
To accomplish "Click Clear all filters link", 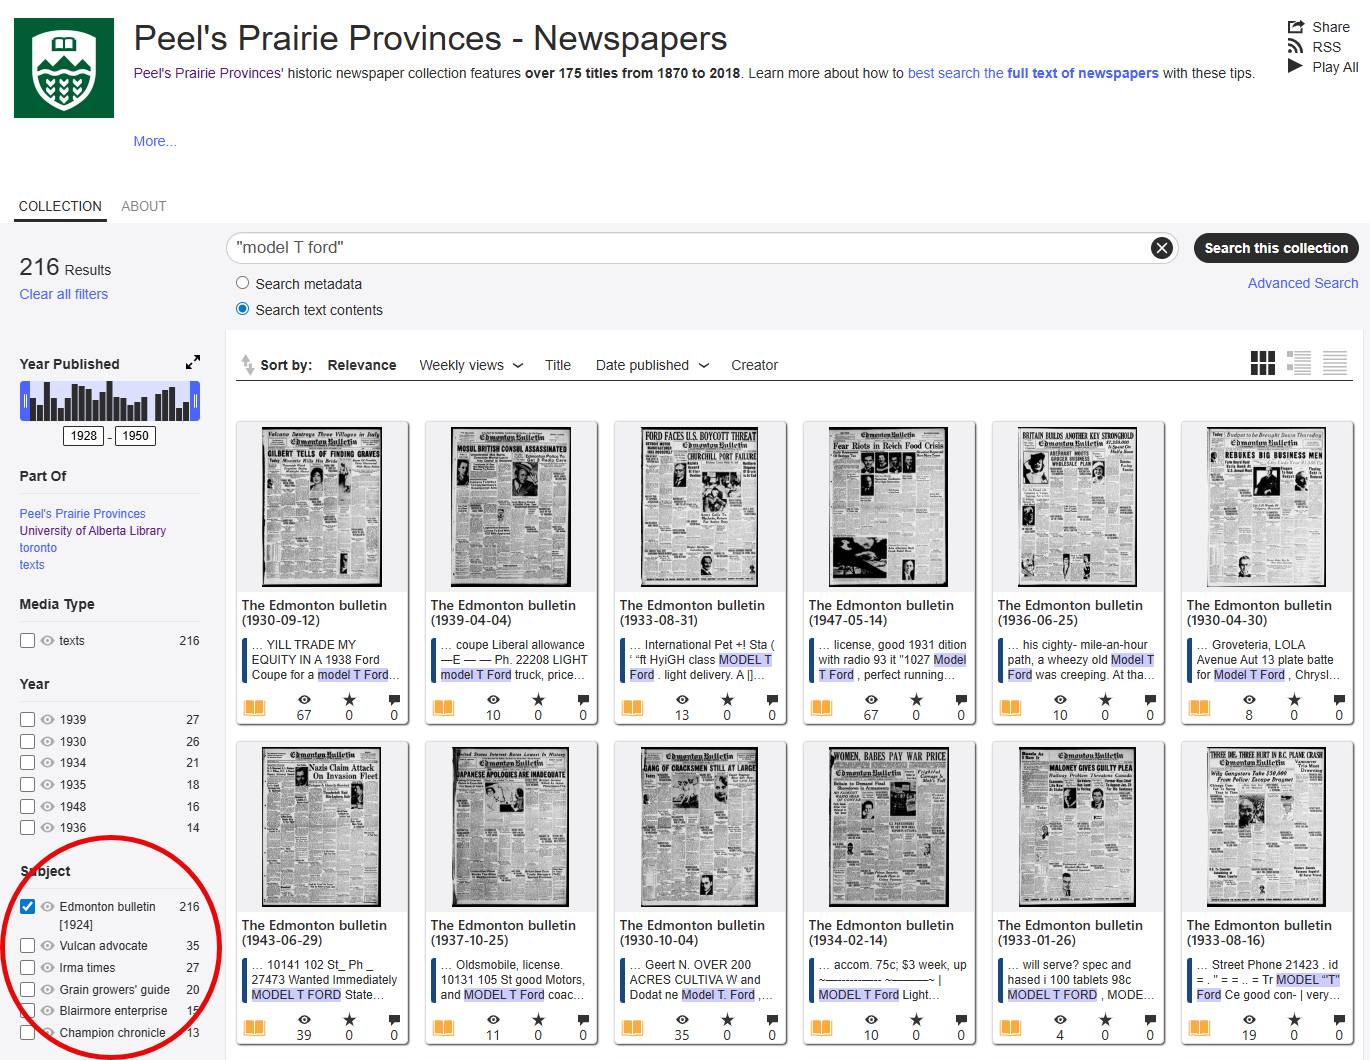I will coord(64,294).
